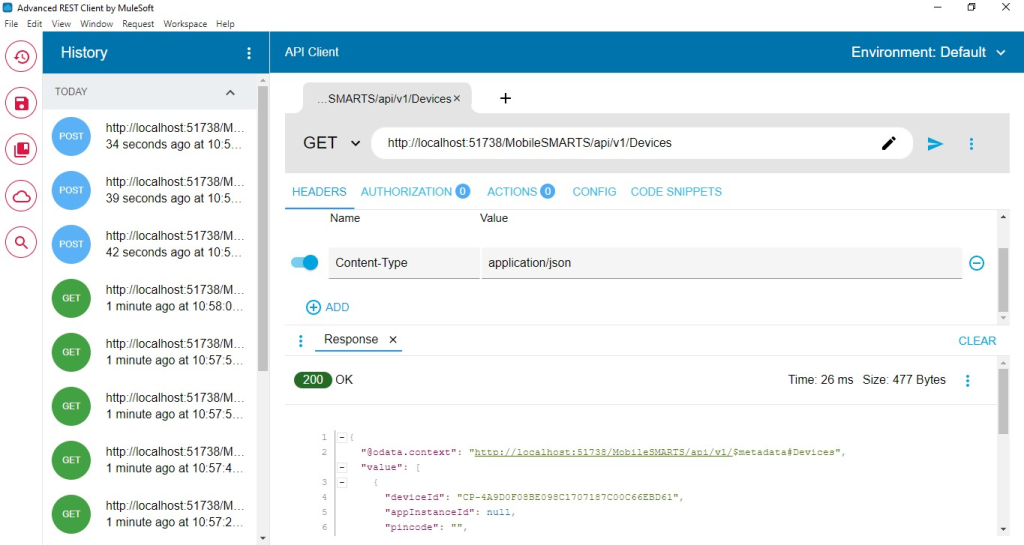Add a new request tab with plus
Image resolution: width=1024 pixels, height=545 pixels.
pyautogui.click(x=505, y=98)
